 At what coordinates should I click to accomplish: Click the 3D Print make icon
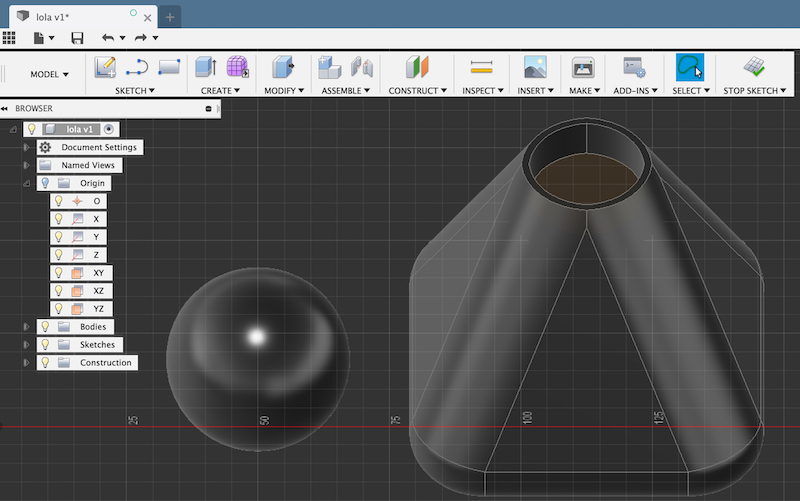(x=583, y=67)
